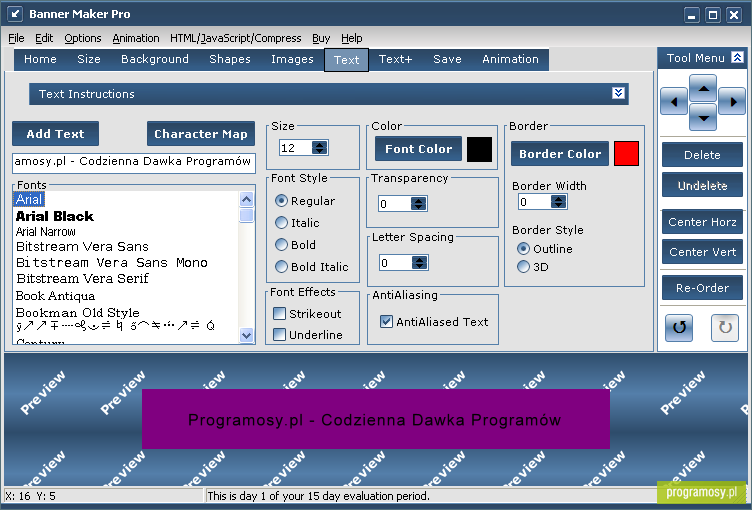Image resolution: width=752 pixels, height=510 pixels.
Task: Select Regular font style
Action: pos(281,201)
